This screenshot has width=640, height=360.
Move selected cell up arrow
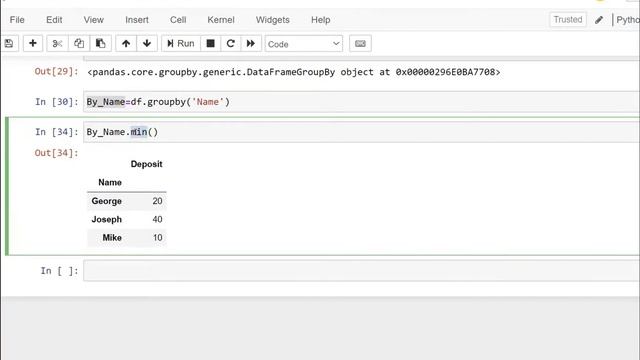(x=126, y=43)
